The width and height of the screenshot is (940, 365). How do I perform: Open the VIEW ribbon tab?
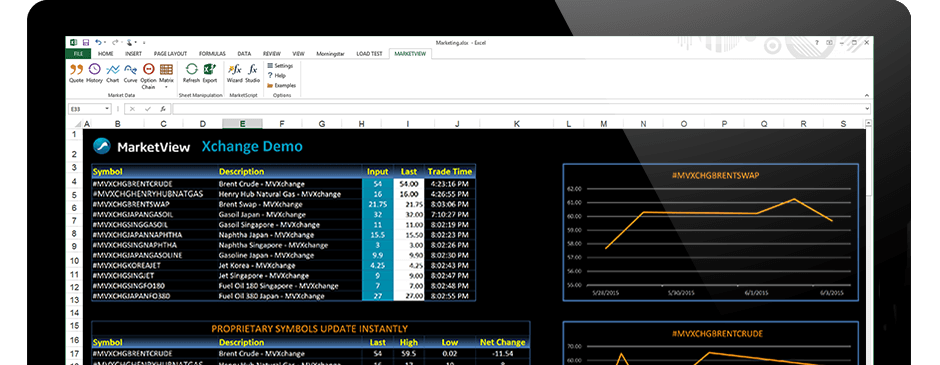(298, 53)
